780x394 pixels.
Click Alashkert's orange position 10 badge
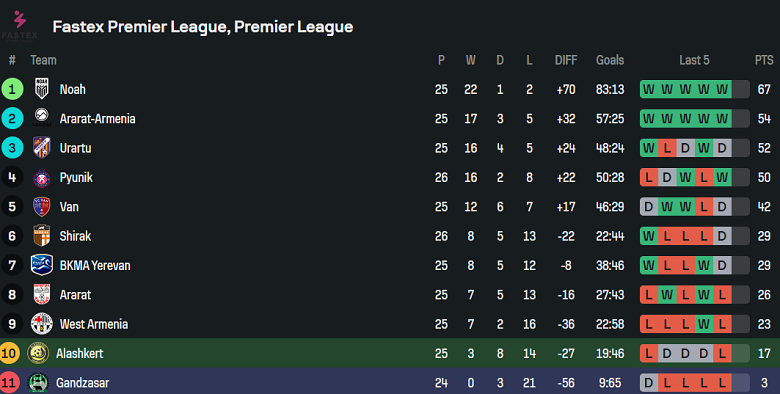pos(9,353)
